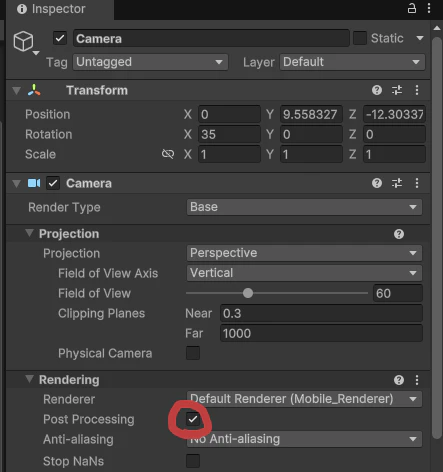
Task: Click the Clipping Planes label
Action: pos(101,313)
